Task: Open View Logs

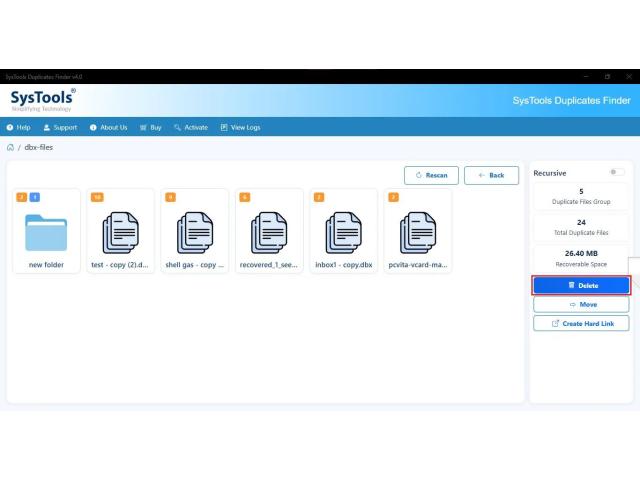Action: (240, 127)
